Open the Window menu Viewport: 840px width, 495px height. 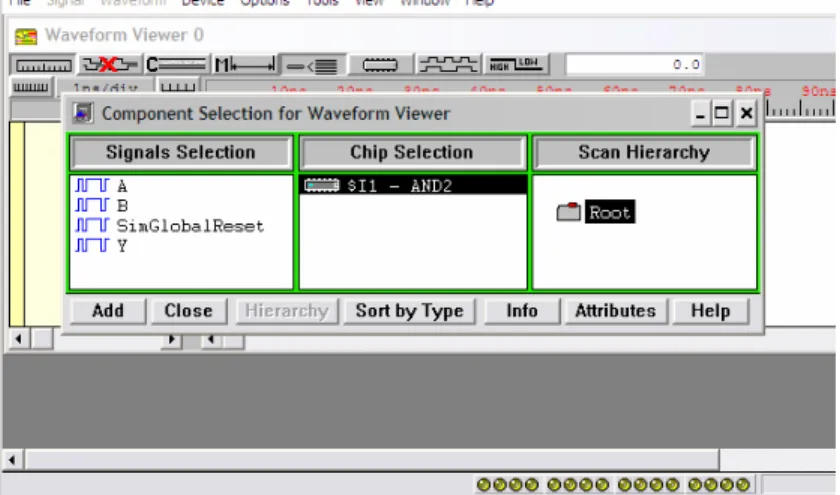pos(425,3)
